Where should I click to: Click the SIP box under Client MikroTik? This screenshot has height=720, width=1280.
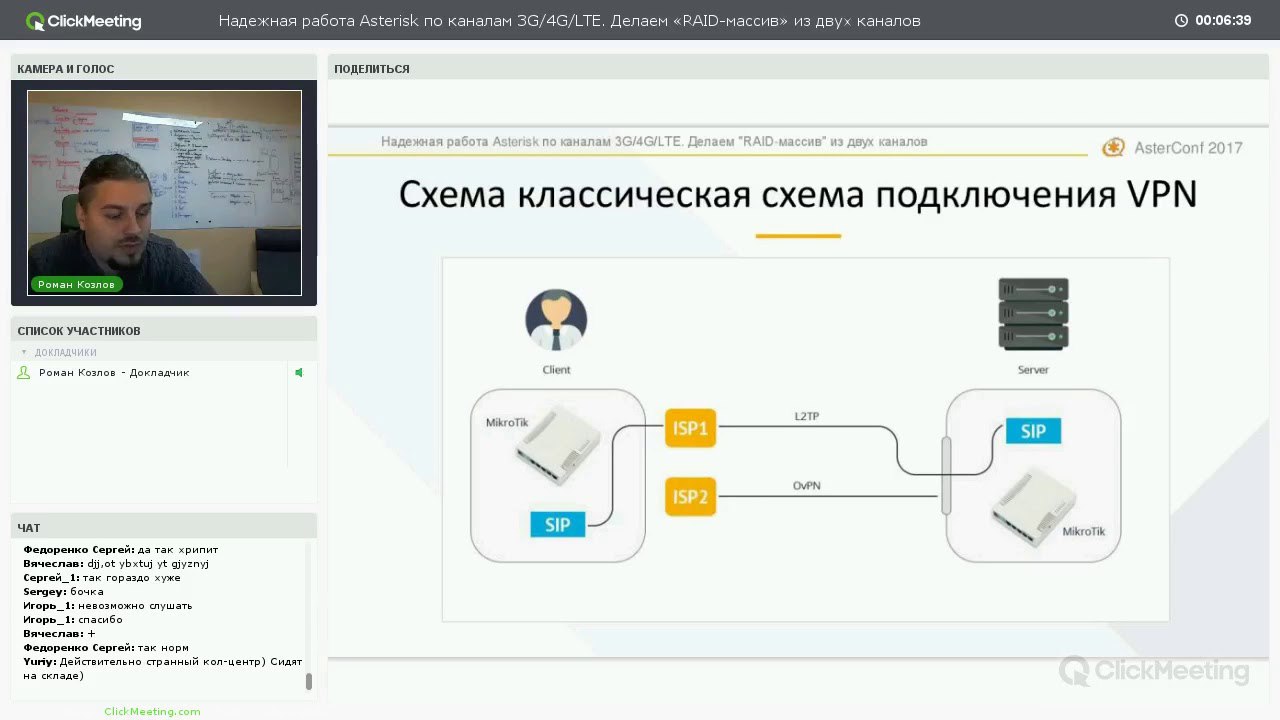click(x=558, y=524)
